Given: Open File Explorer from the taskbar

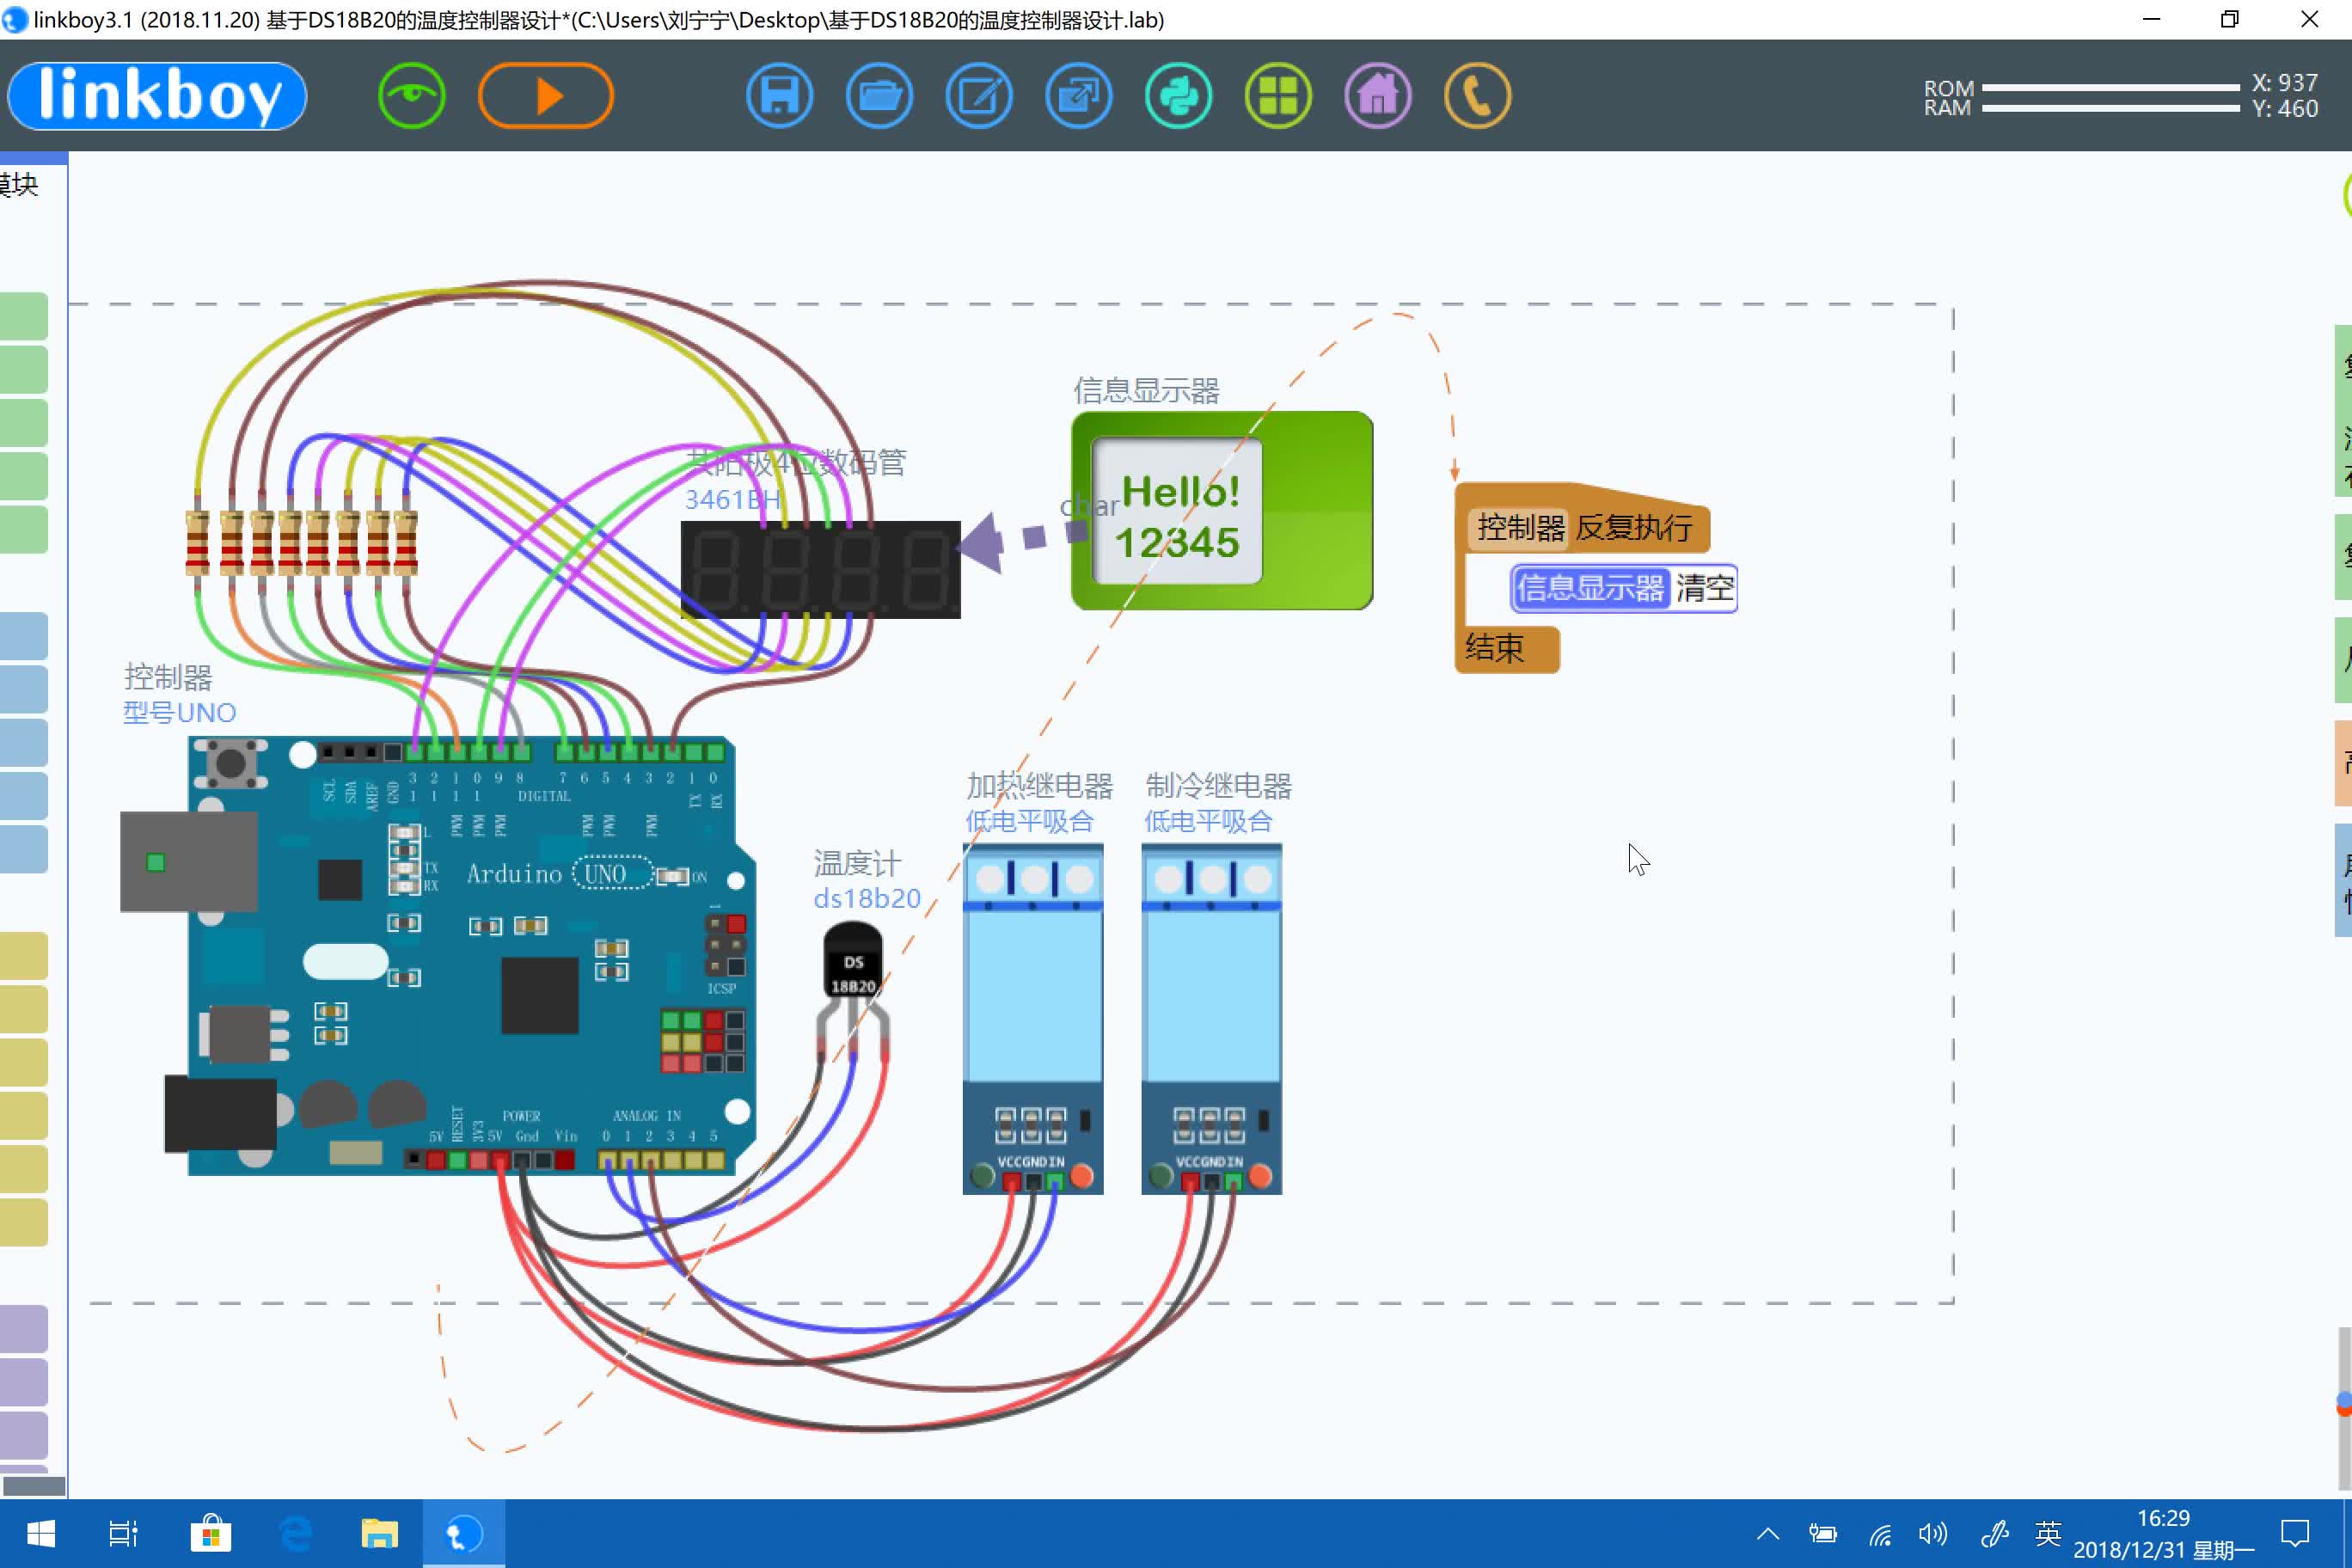Looking at the screenshot, I should tap(379, 1533).
